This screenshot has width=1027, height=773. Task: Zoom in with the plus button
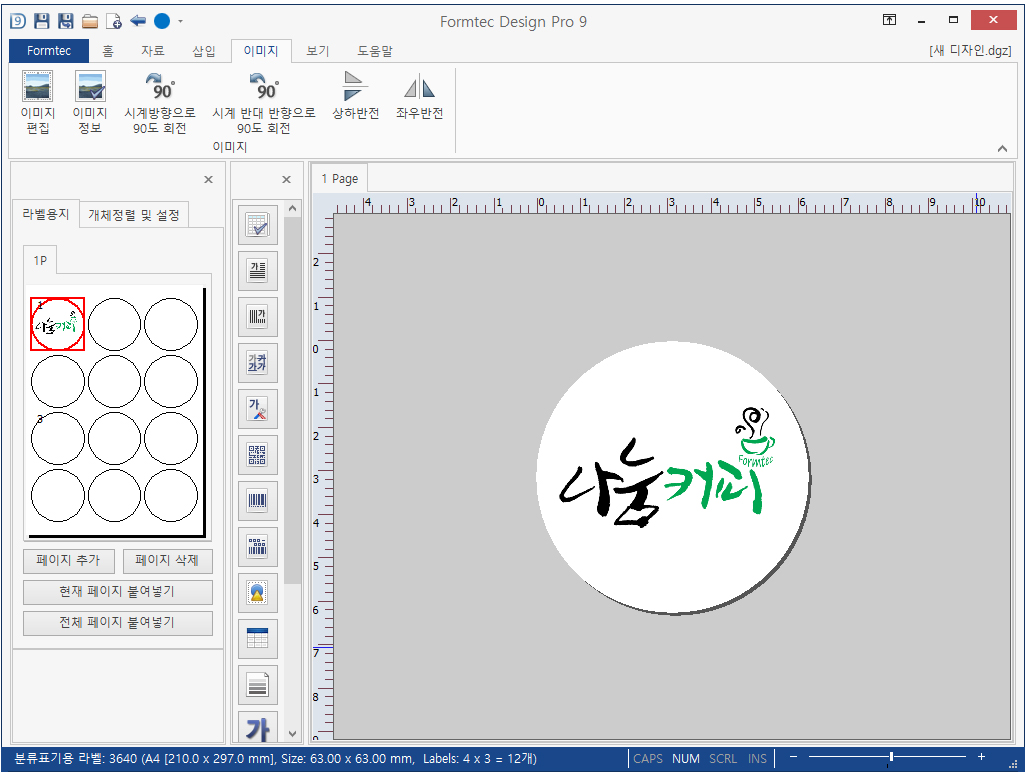click(981, 757)
